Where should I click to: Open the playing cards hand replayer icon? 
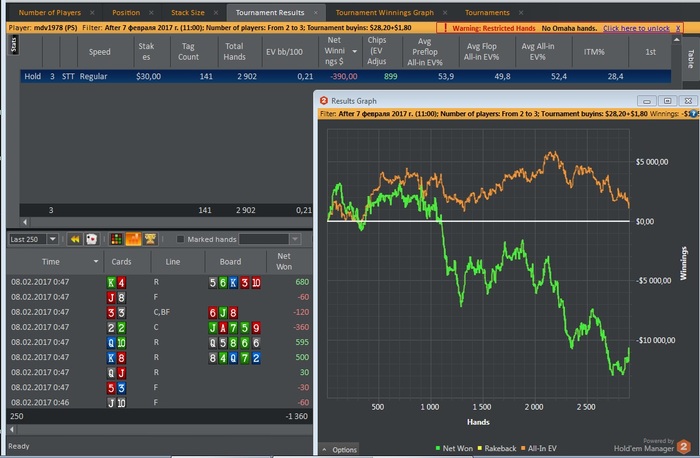point(92,239)
